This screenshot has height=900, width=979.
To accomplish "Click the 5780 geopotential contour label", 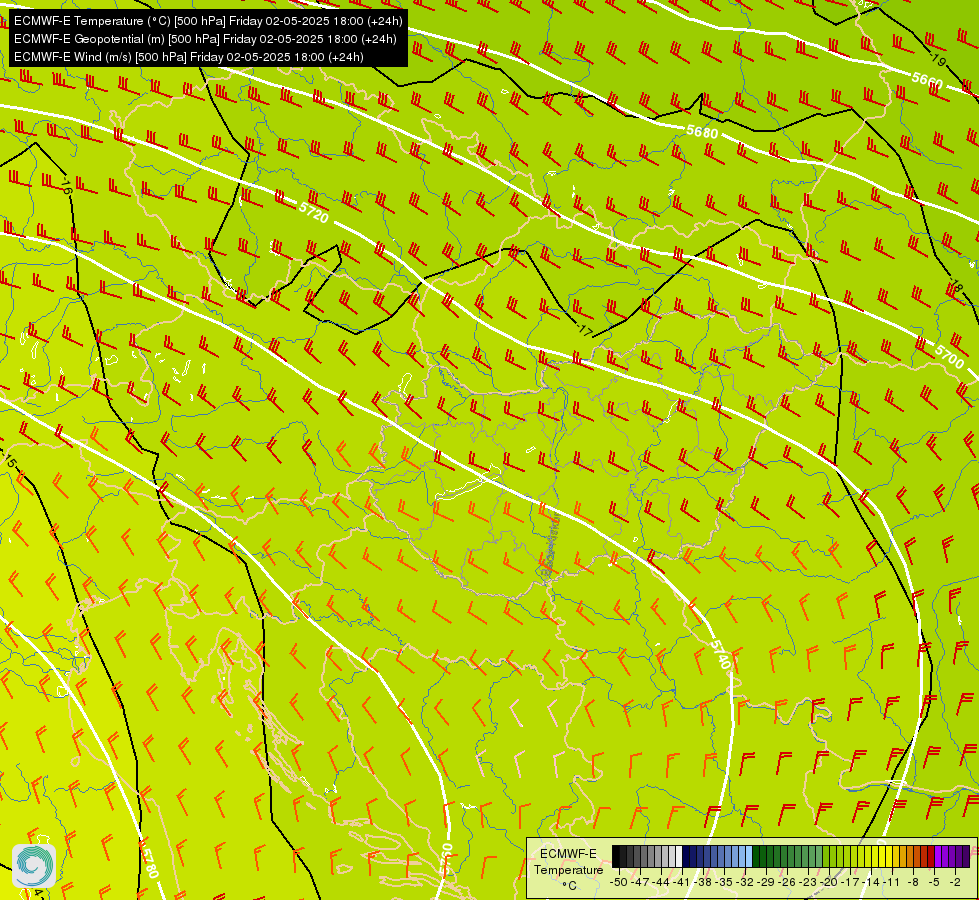I will [x=150, y=863].
